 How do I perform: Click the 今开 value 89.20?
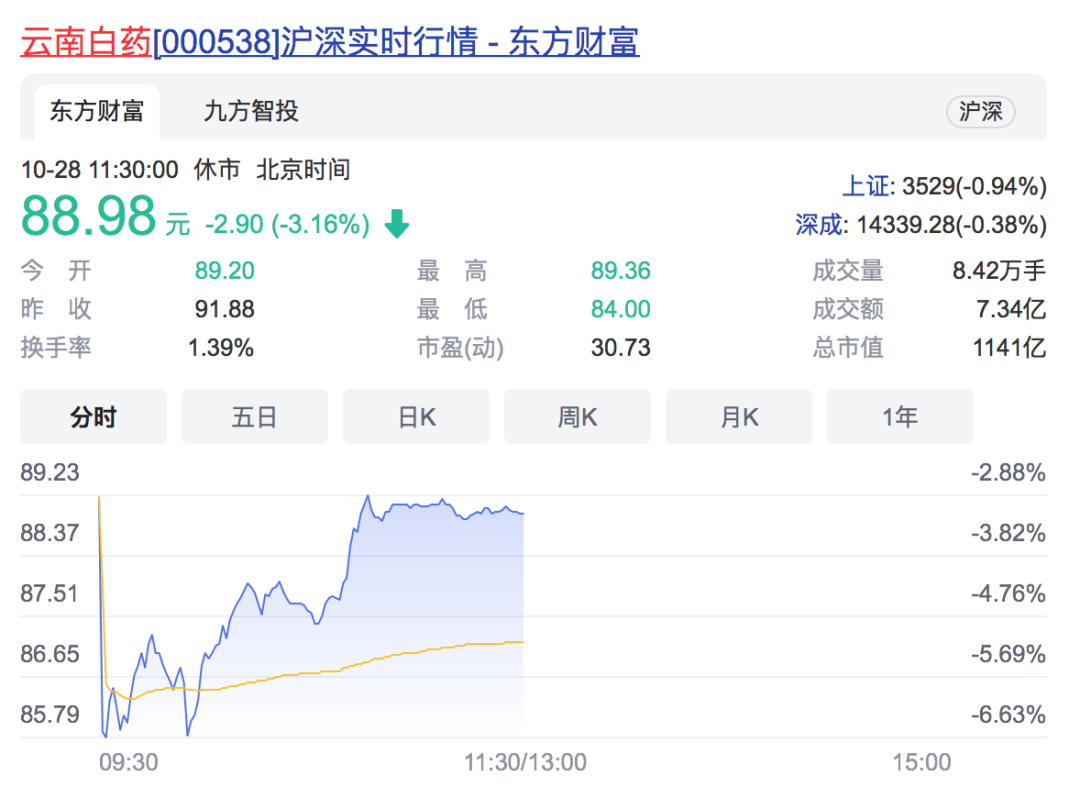[x=225, y=271]
